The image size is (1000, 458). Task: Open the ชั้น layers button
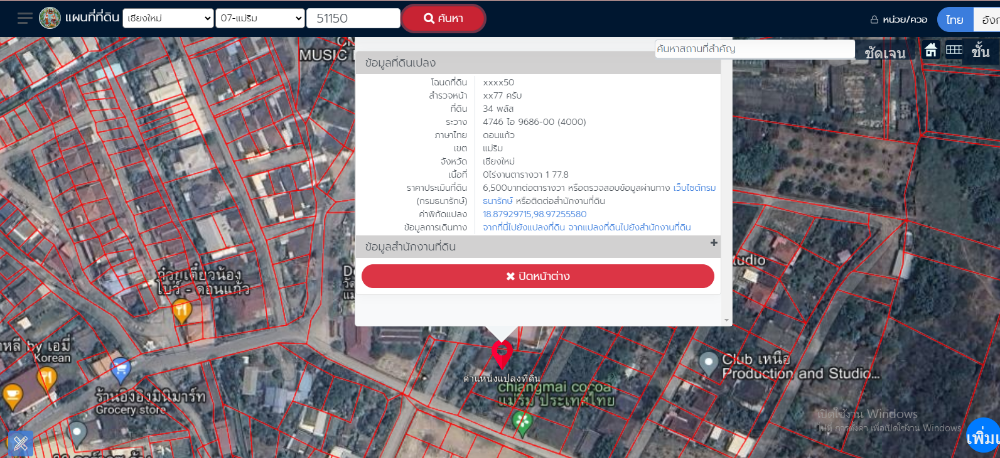980,52
